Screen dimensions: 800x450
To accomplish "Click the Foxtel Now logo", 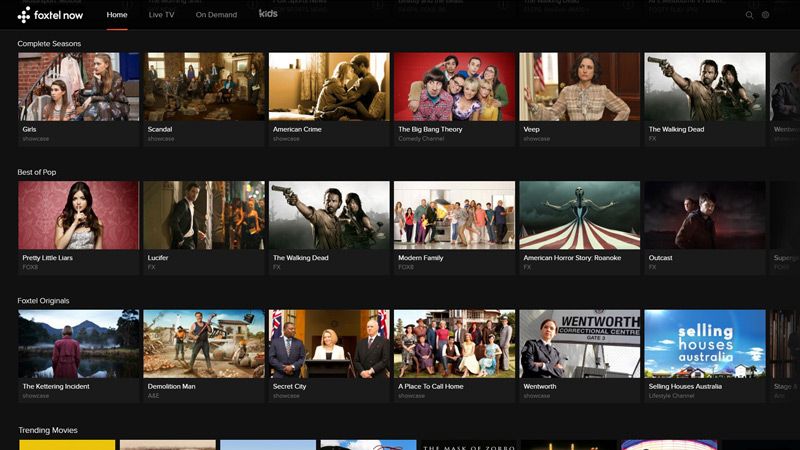I will [x=50, y=15].
